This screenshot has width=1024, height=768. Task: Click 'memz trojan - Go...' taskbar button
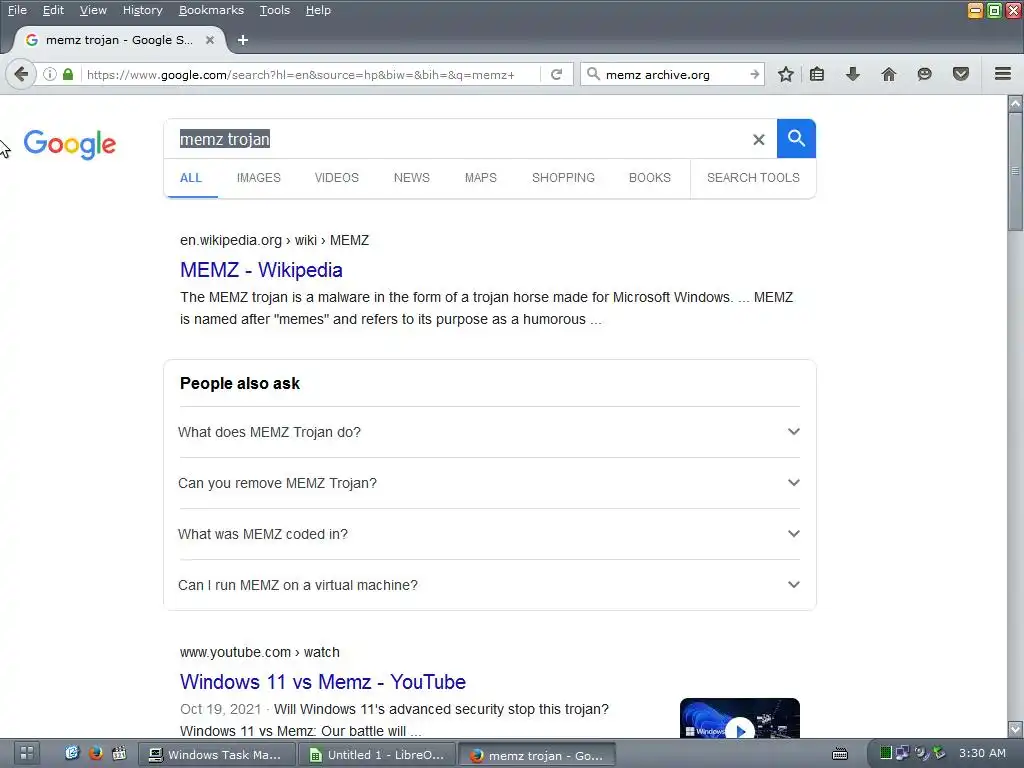537,756
